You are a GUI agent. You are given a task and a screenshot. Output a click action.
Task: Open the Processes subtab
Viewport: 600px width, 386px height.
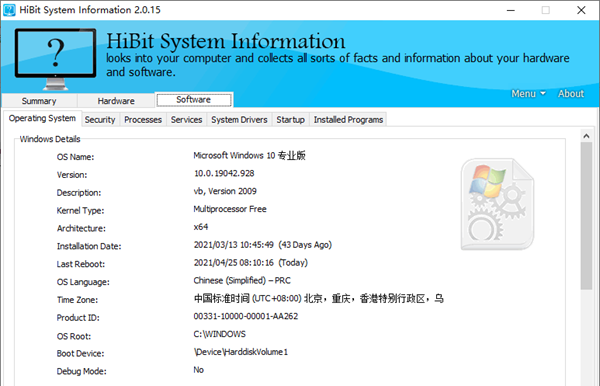pos(143,120)
